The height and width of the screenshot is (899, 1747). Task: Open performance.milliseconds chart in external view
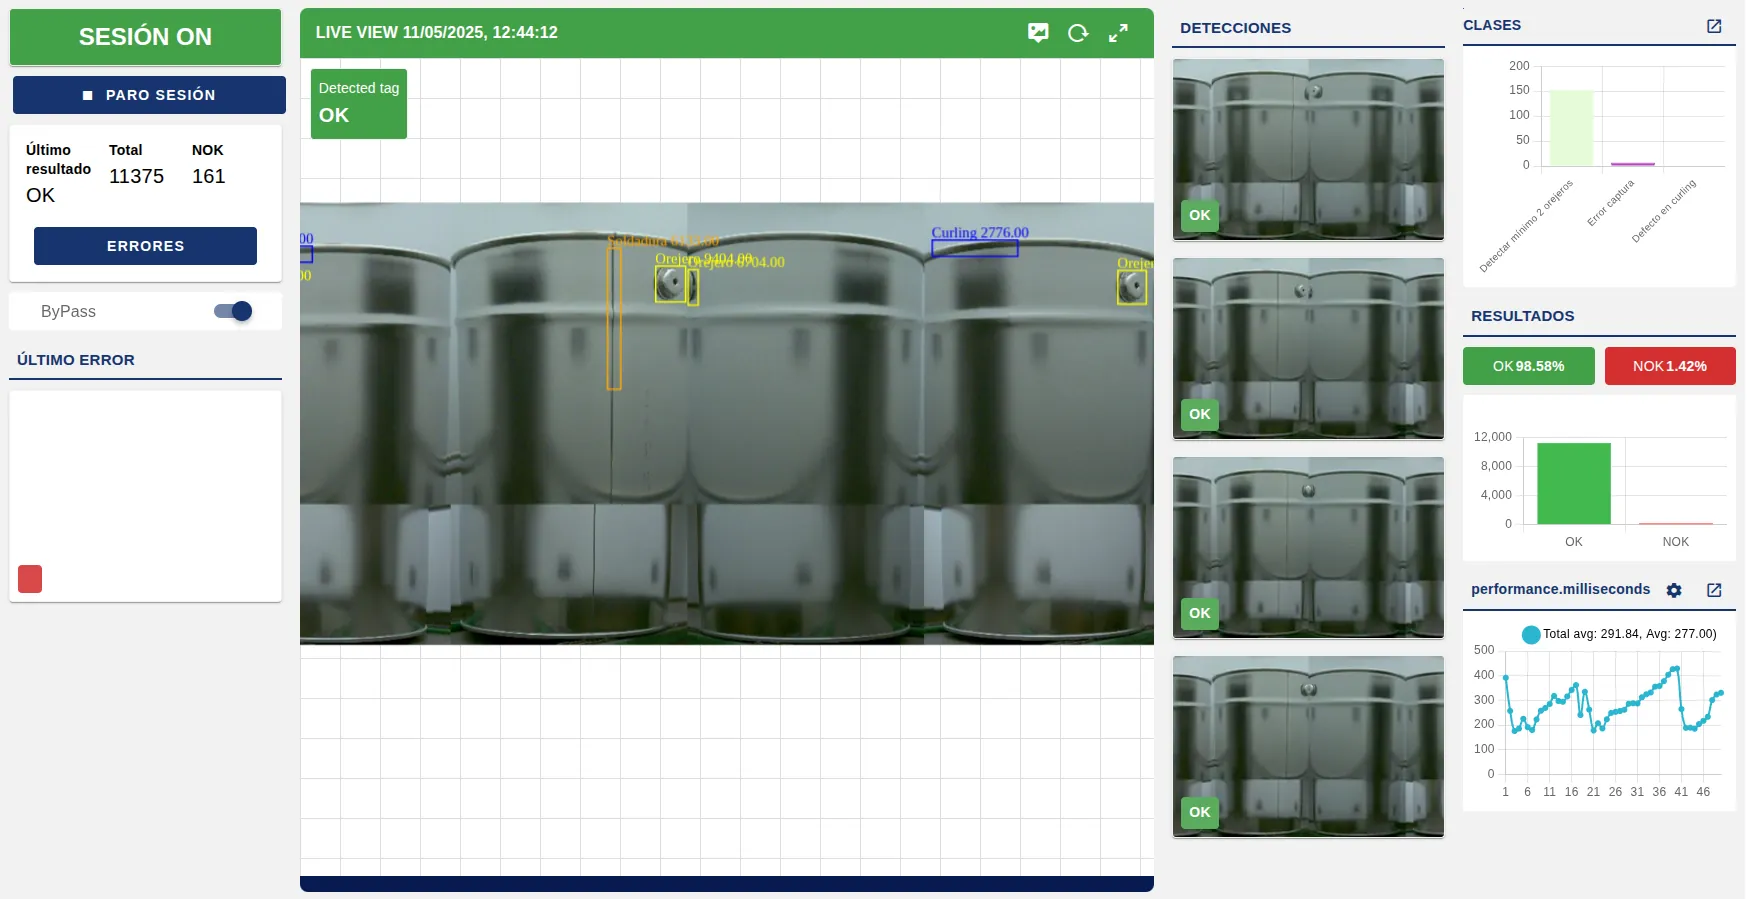pyautogui.click(x=1714, y=590)
